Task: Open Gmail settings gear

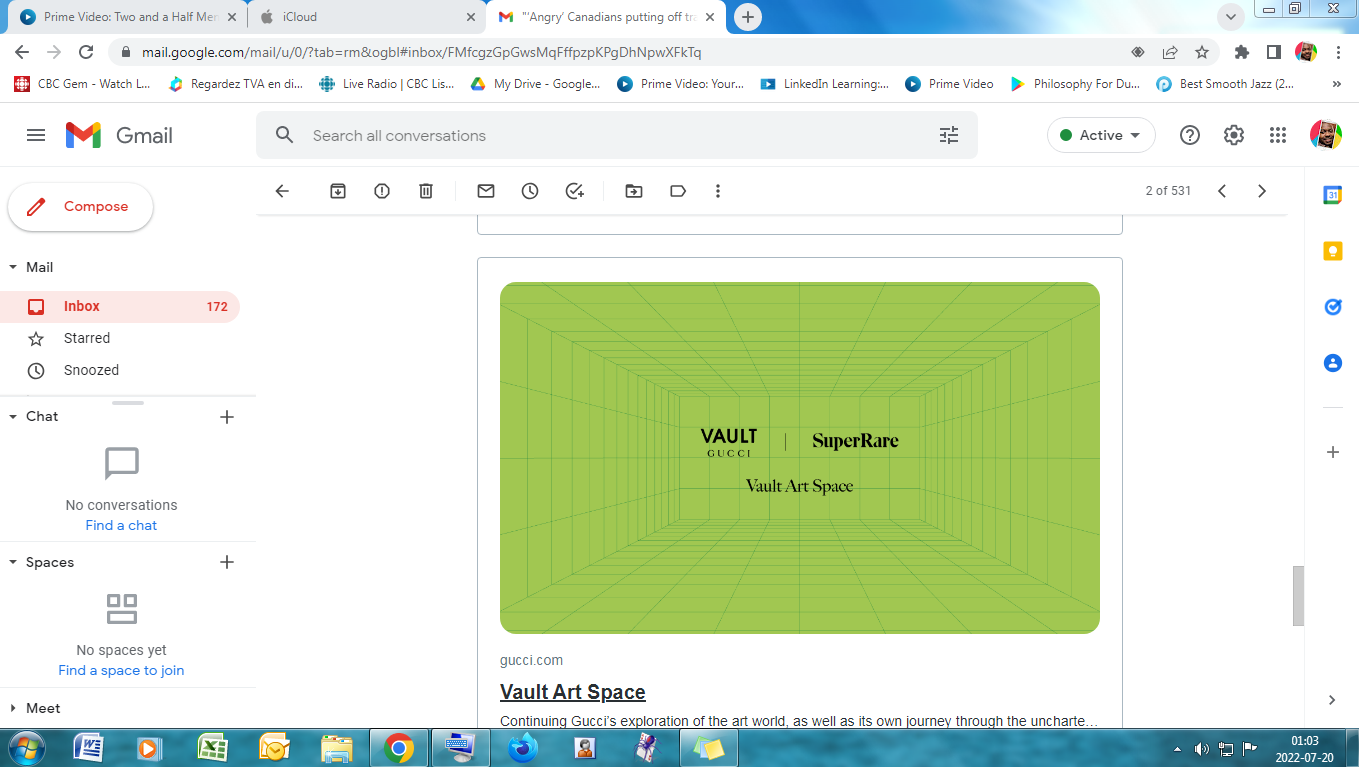Action: [x=1234, y=135]
